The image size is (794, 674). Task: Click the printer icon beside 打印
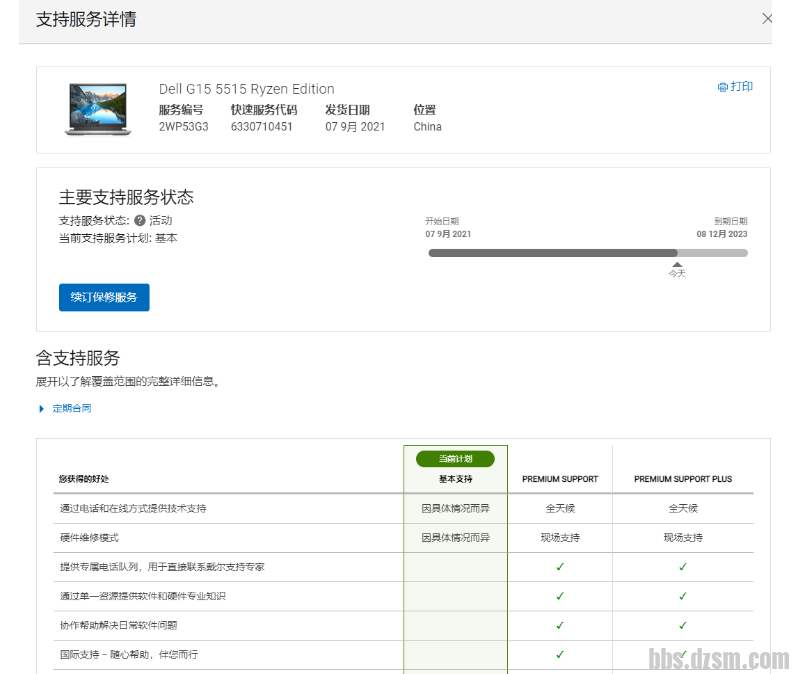coord(722,87)
